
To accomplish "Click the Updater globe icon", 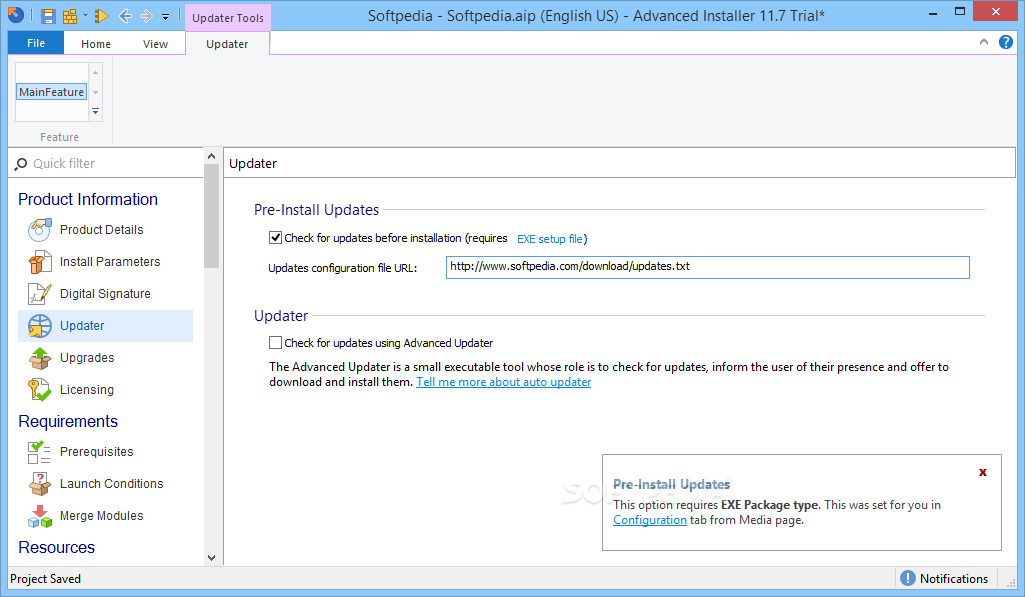I will (39, 326).
